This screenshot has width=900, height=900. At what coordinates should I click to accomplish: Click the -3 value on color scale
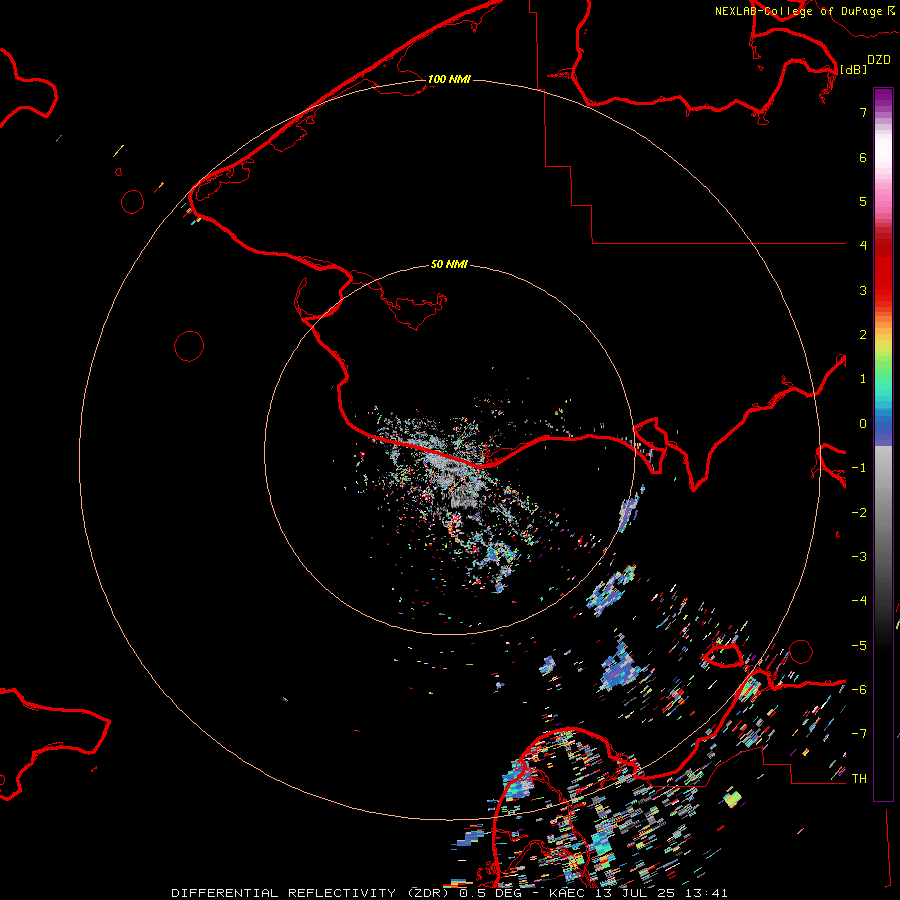click(859, 557)
